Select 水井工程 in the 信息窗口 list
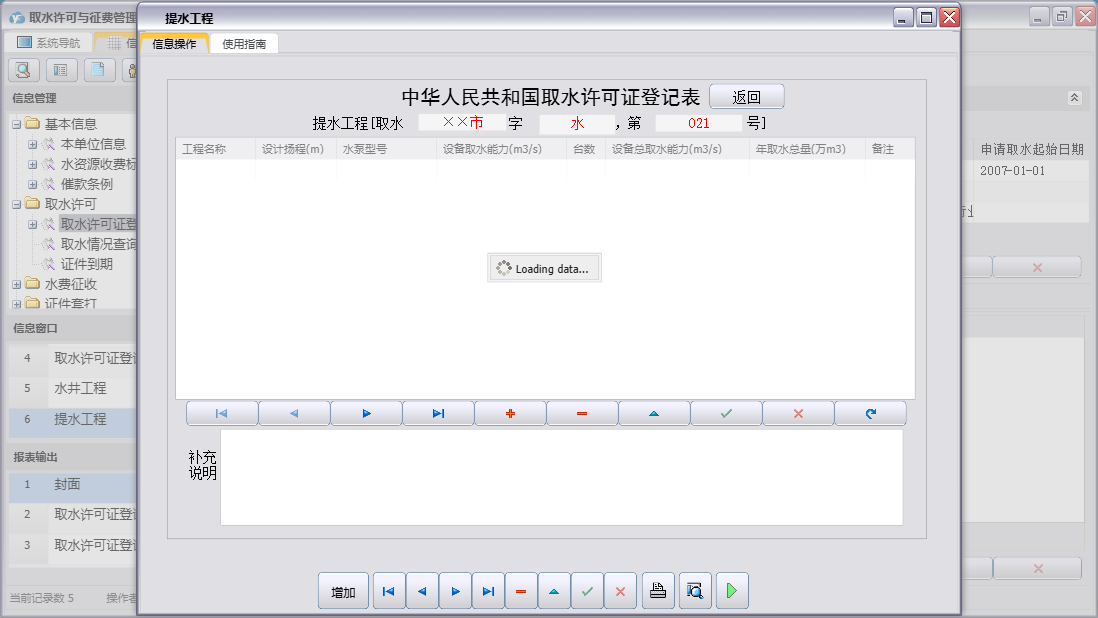1098x618 pixels. point(81,388)
